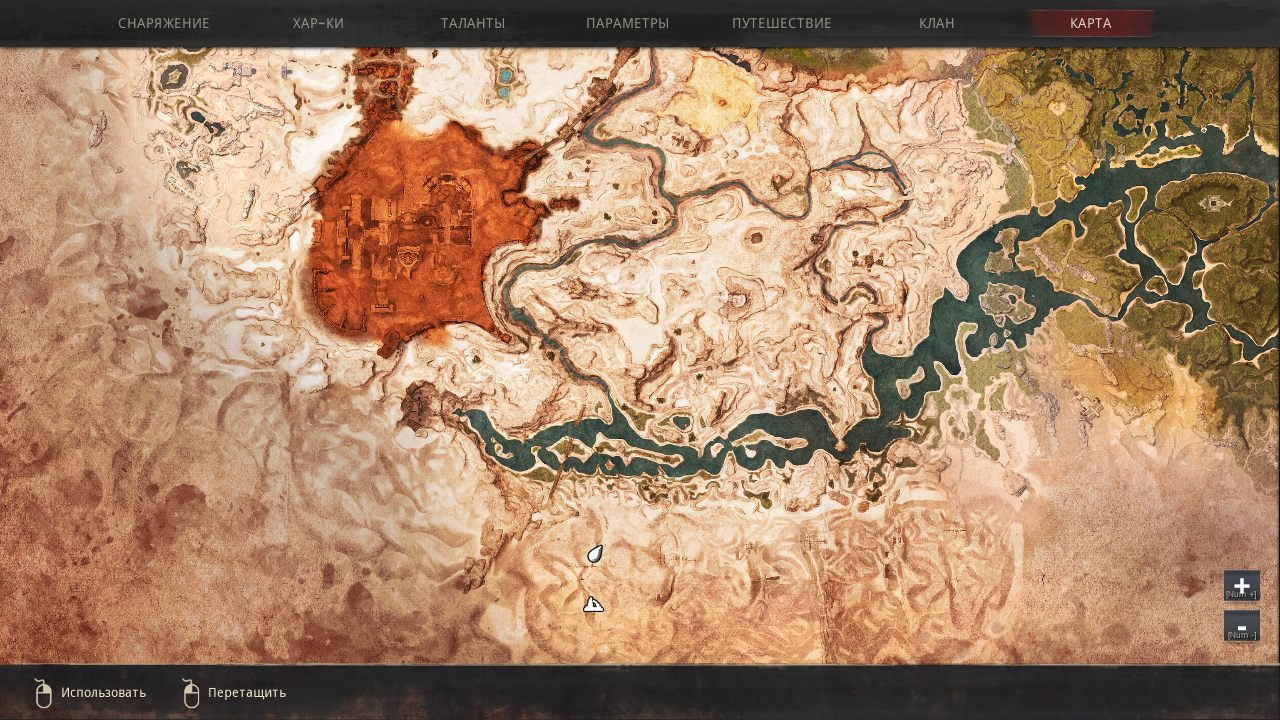Click the mouse icon beside Использовать

click(x=42, y=692)
